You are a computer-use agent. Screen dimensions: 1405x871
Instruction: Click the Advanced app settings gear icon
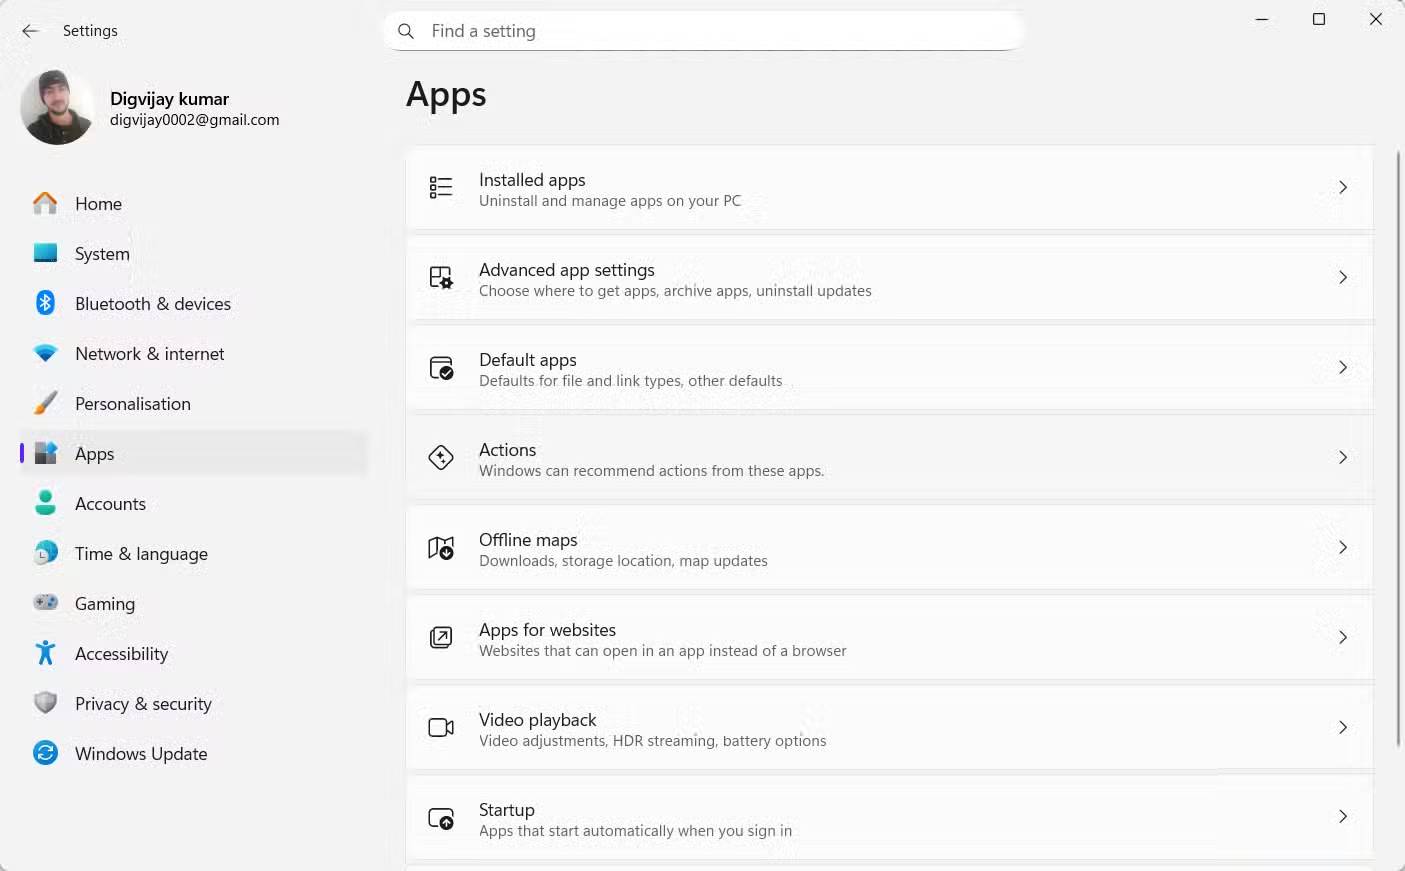click(x=441, y=278)
